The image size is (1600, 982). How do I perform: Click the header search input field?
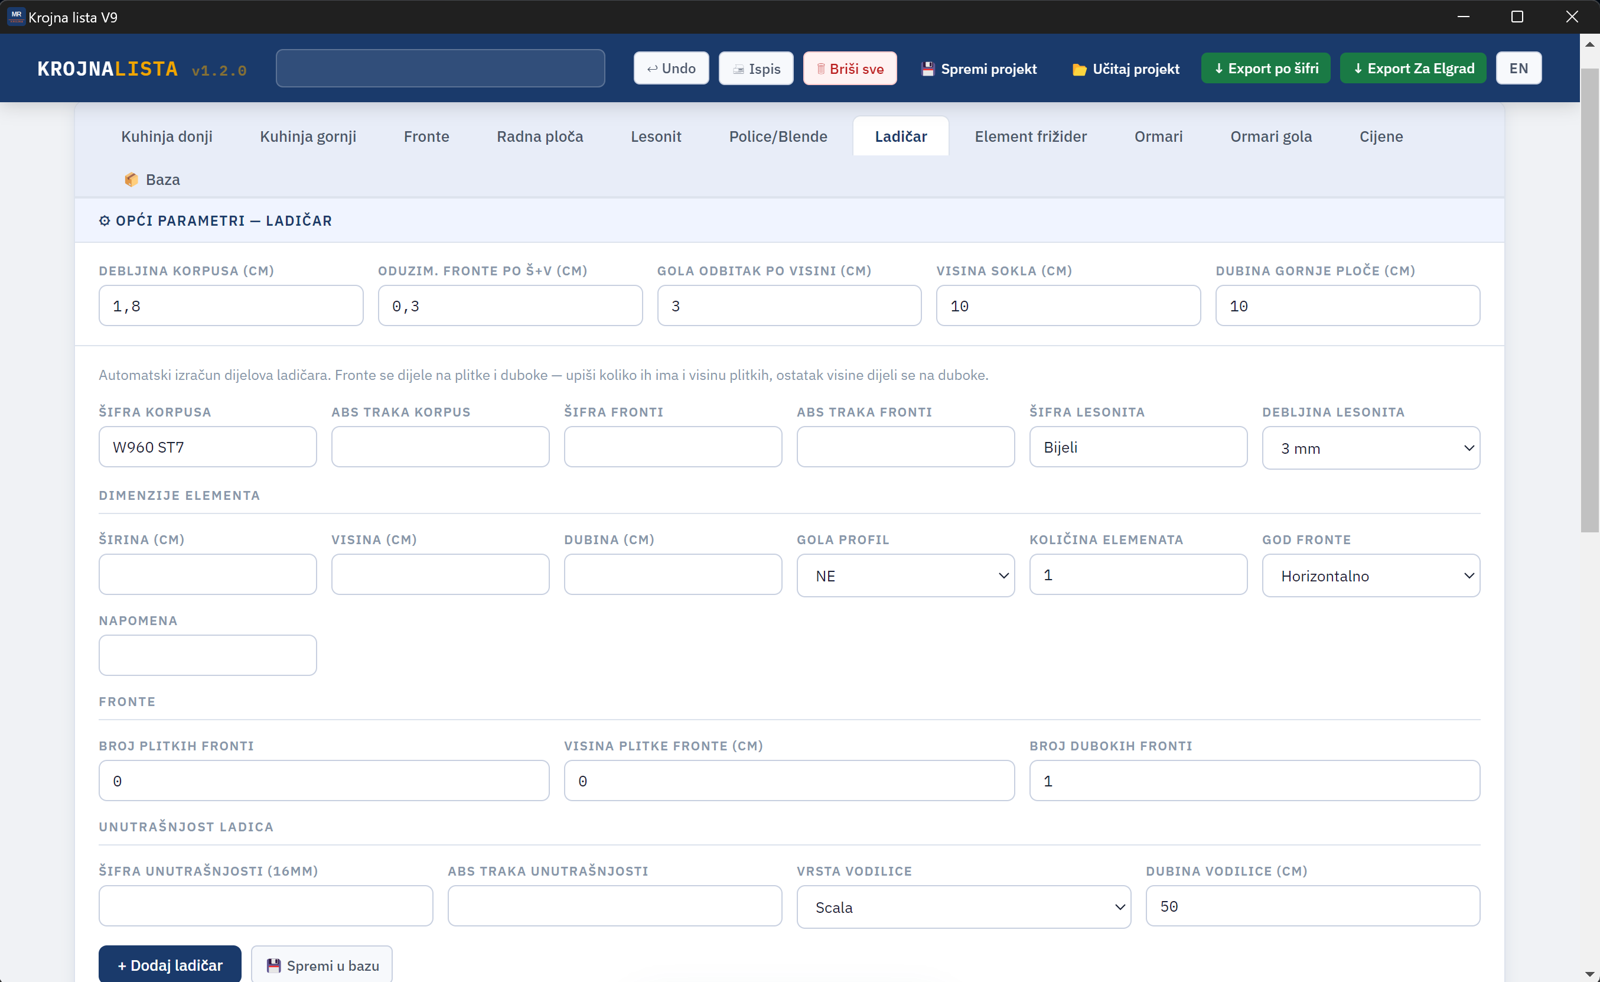pyautogui.click(x=440, y=68)
